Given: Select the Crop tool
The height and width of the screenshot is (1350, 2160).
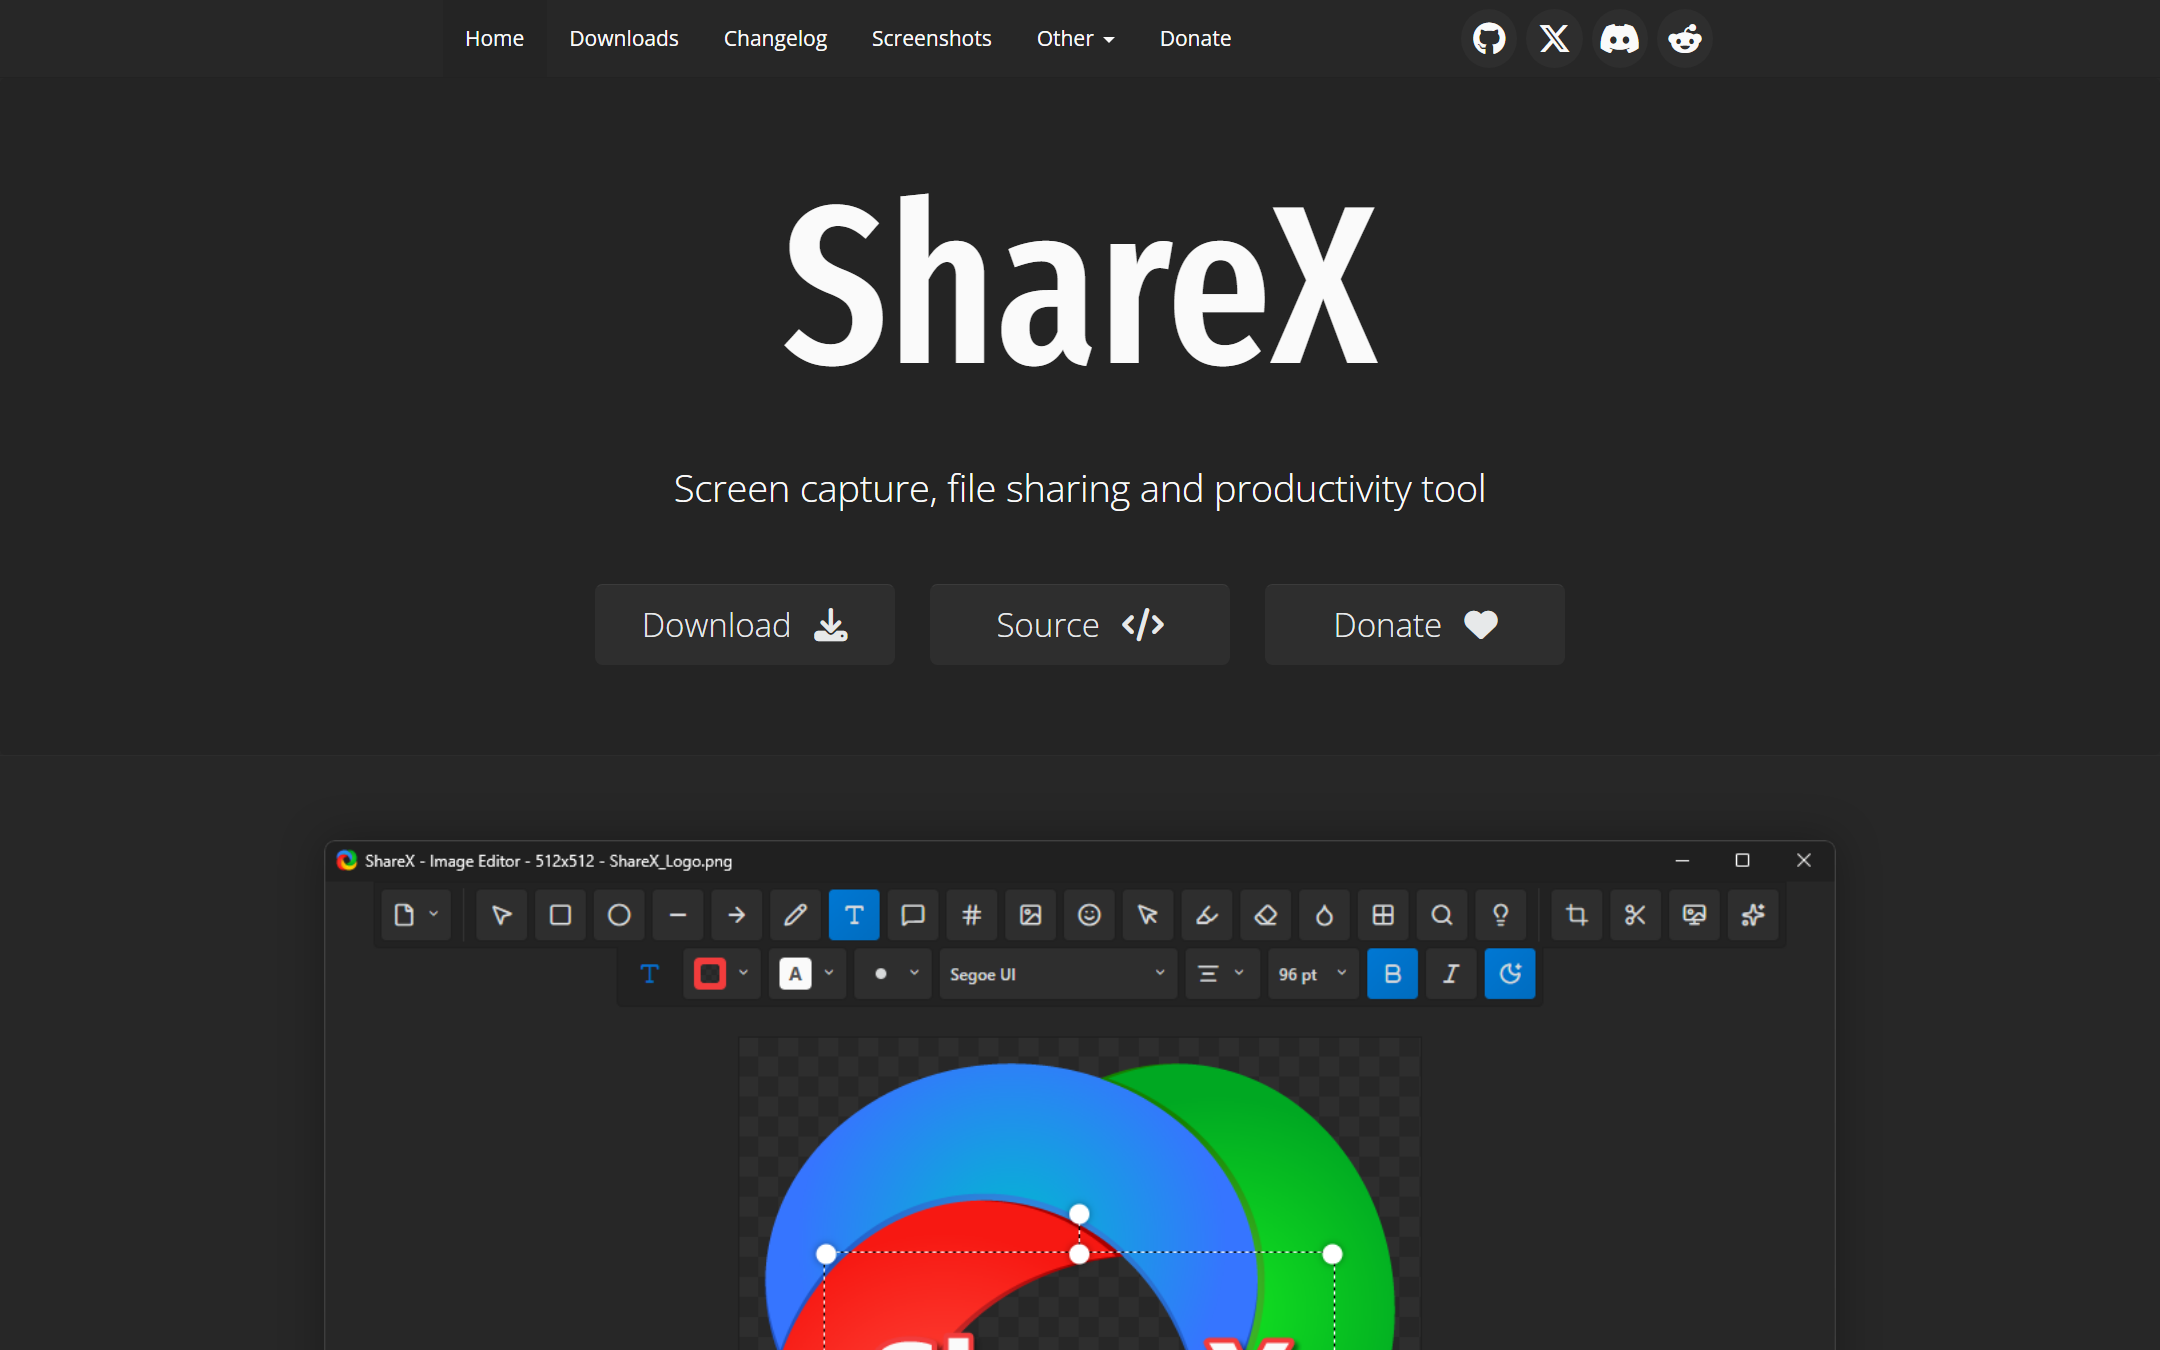Looking at the screenshot, I should pos(1577,915).
